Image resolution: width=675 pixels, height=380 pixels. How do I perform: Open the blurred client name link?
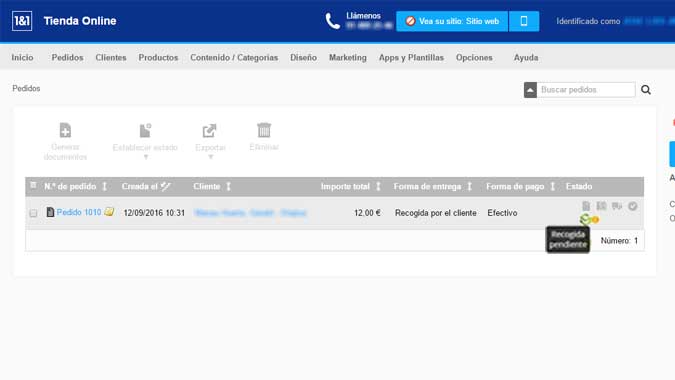click(250, 213)
